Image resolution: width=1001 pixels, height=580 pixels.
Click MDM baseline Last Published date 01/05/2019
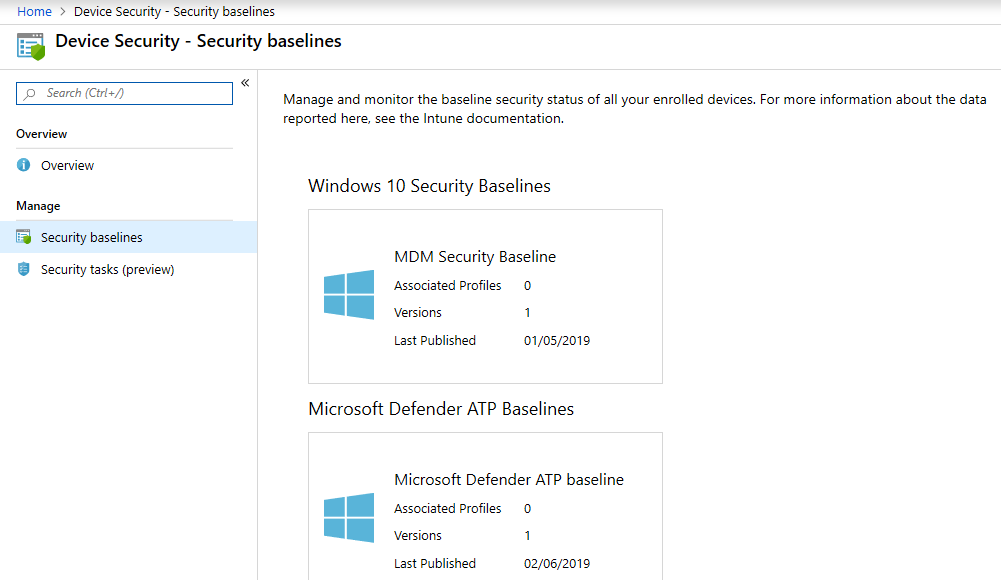tap(557, 341)
